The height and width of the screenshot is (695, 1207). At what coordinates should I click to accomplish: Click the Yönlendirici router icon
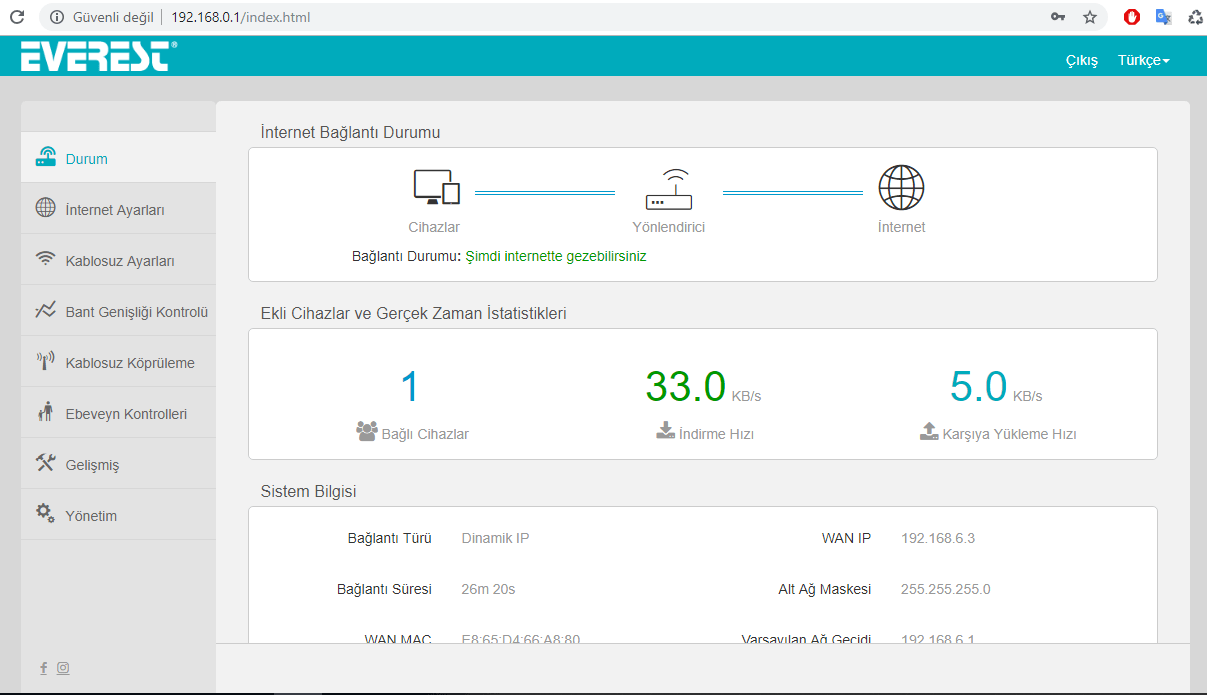pos(668,188)
